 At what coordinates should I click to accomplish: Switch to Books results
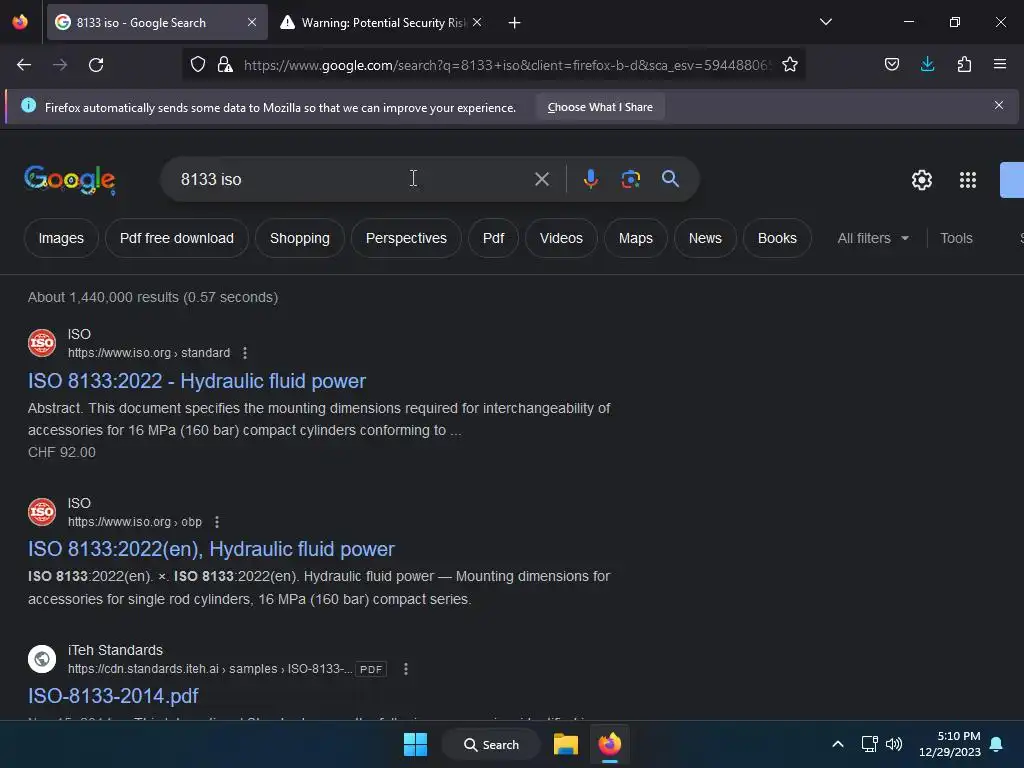pyautogui.click(x=777, y=238)
